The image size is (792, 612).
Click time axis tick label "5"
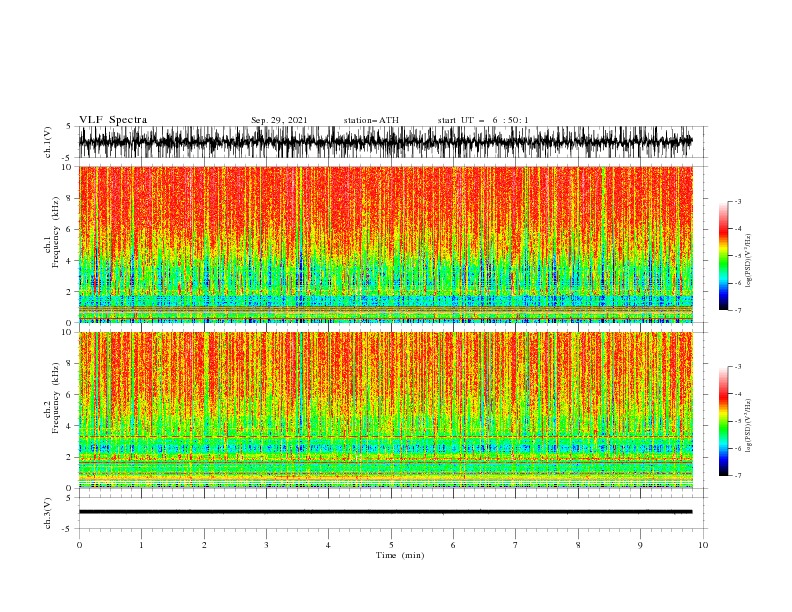coord(391,545)
